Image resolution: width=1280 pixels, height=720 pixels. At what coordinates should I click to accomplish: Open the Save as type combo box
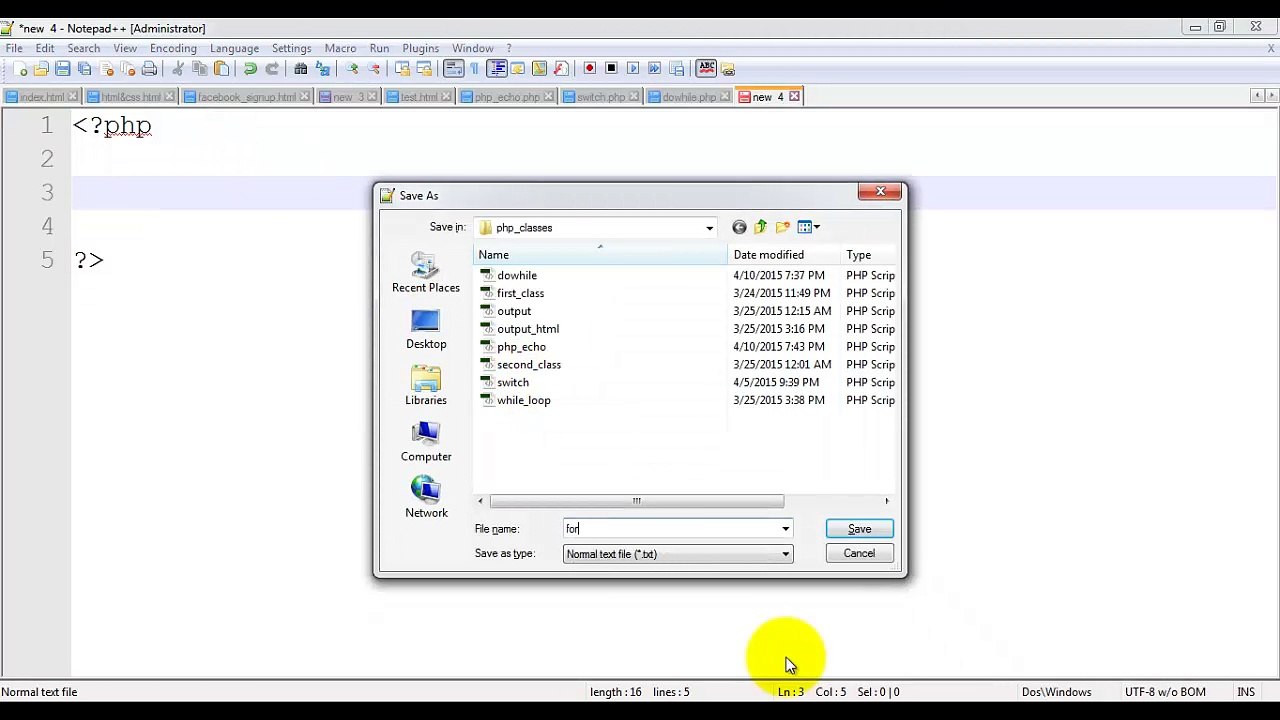(x=678, y=554)
